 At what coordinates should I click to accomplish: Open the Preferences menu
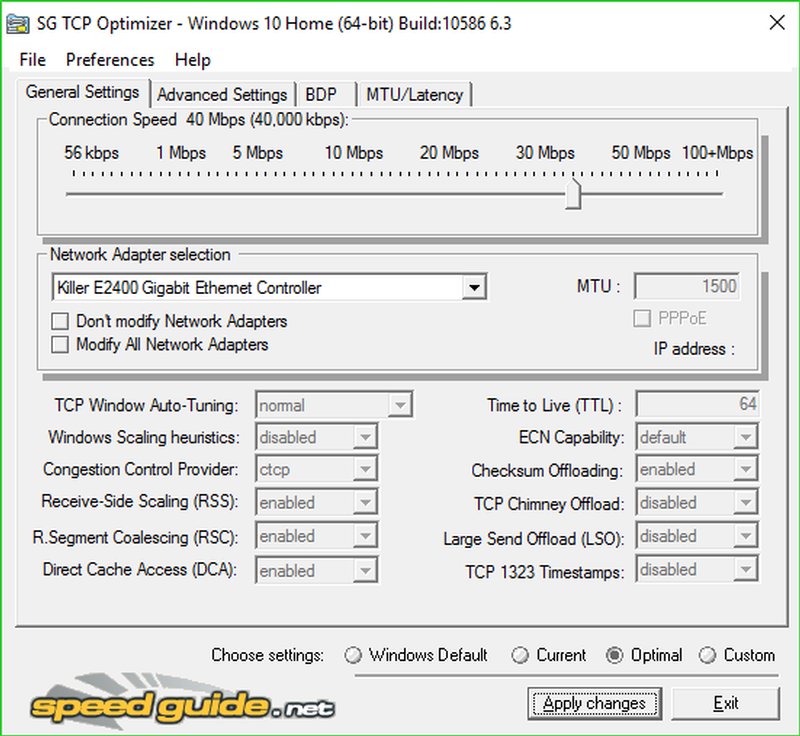click(x=110, y=60)
